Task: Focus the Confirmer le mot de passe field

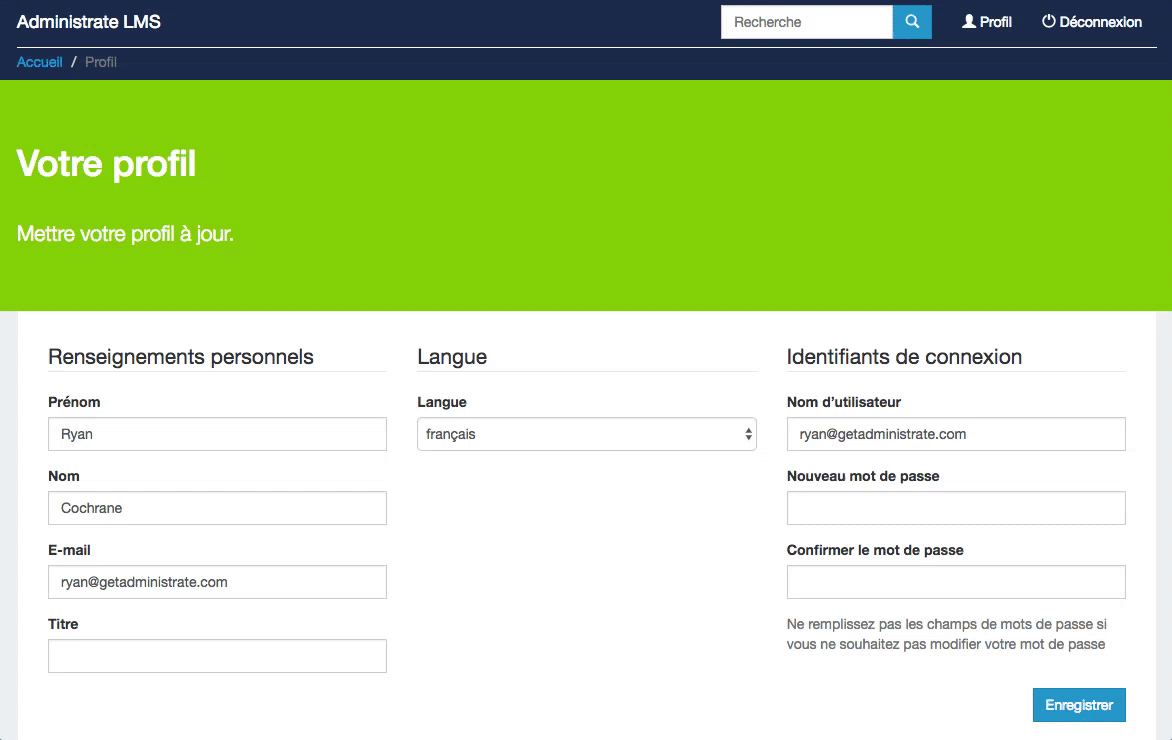Action: tap(956, 582)
